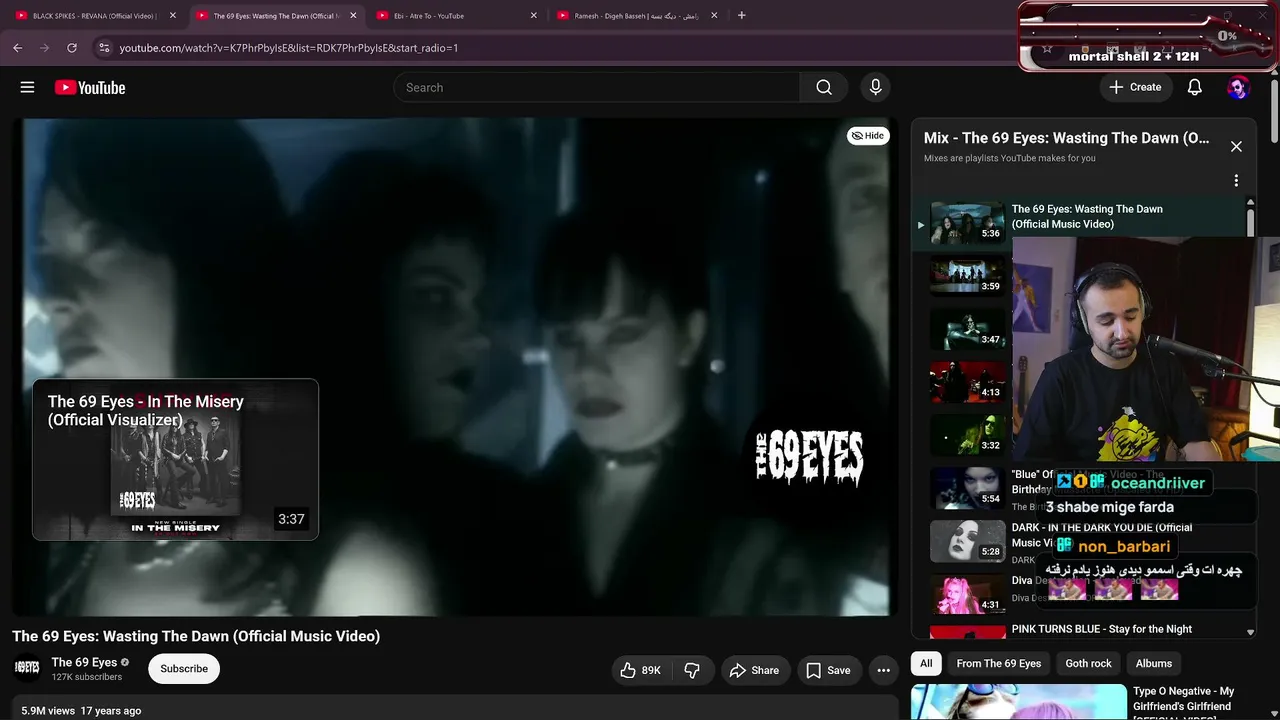Hide the end screen suggestion cards

click(868, 136)
